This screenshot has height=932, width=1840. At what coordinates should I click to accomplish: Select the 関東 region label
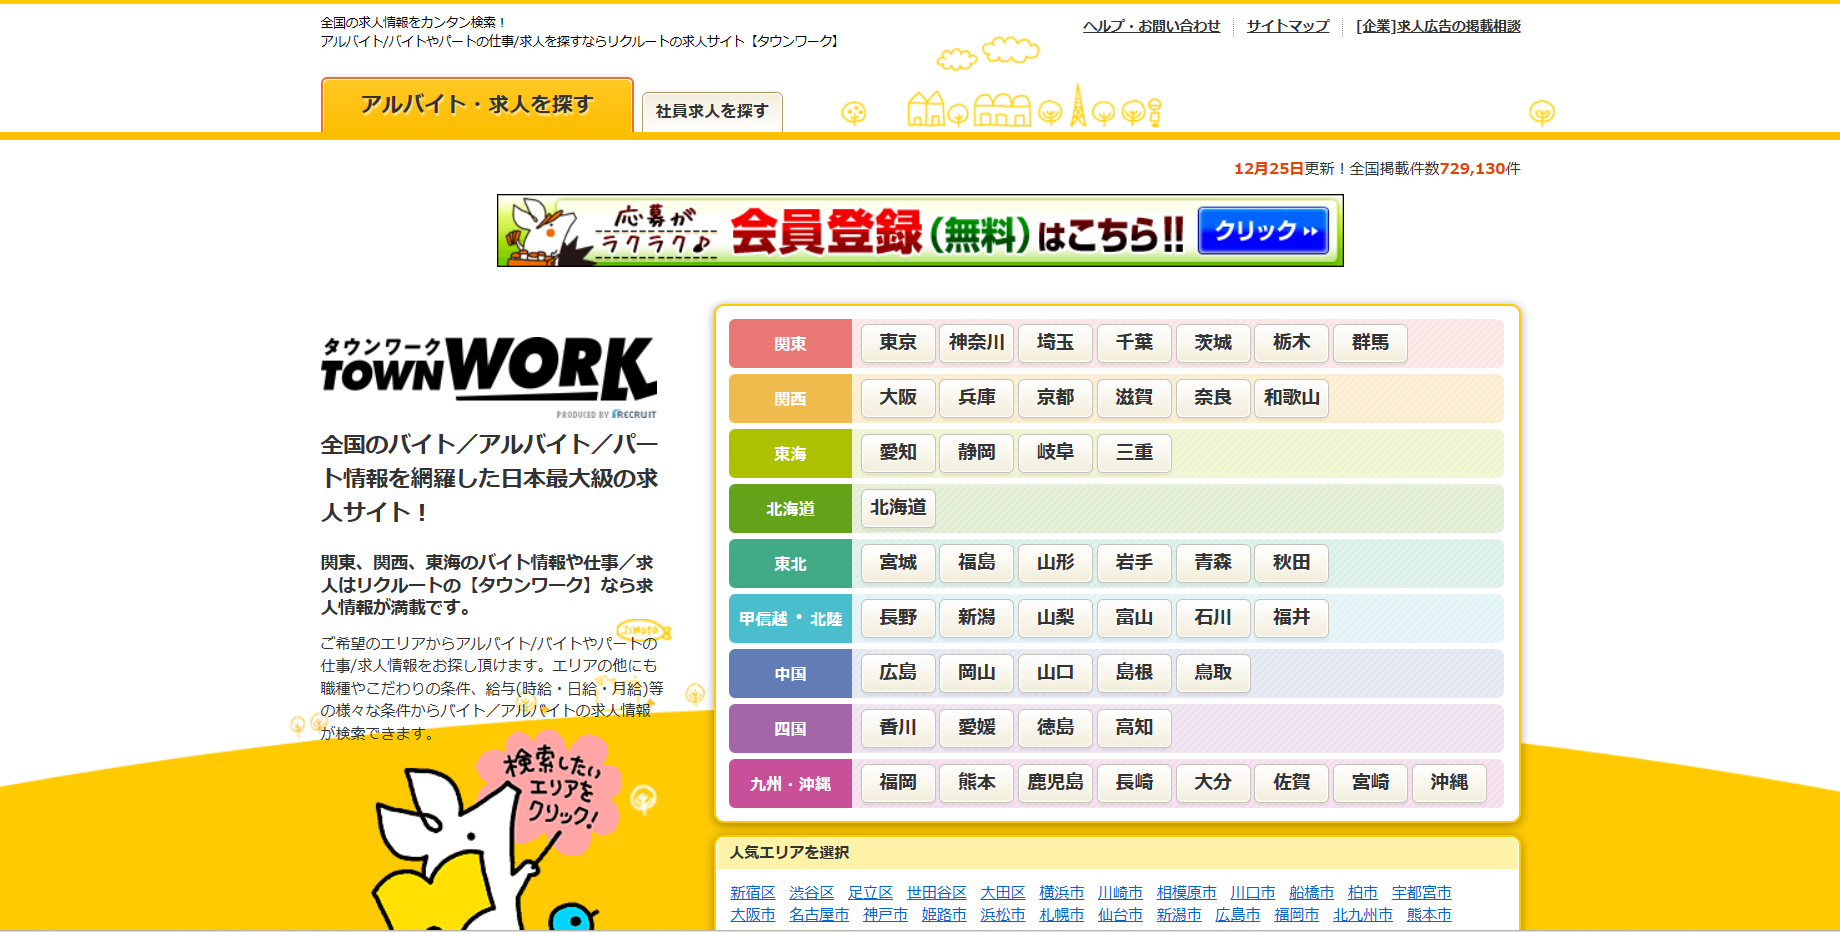[790, 344]
